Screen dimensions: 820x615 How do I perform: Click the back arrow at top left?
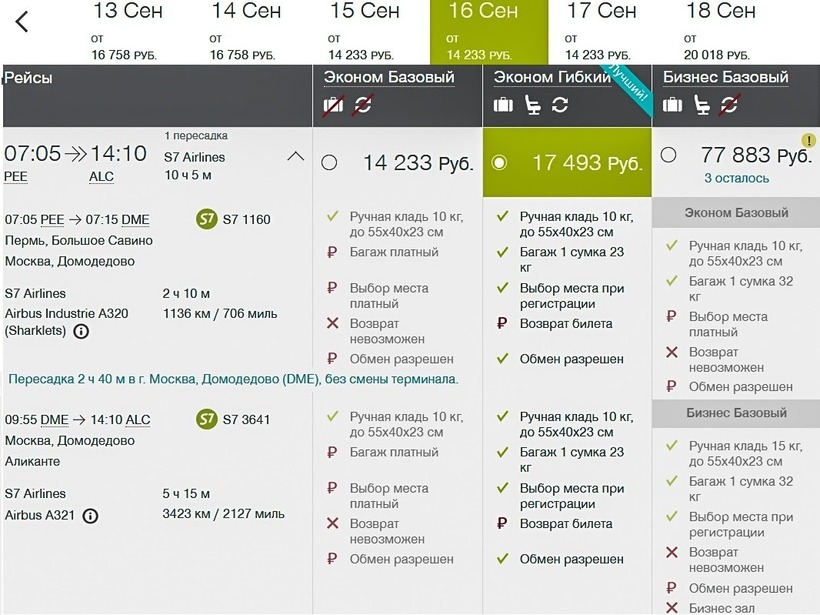pyautogui.click(x=22, y=22)
